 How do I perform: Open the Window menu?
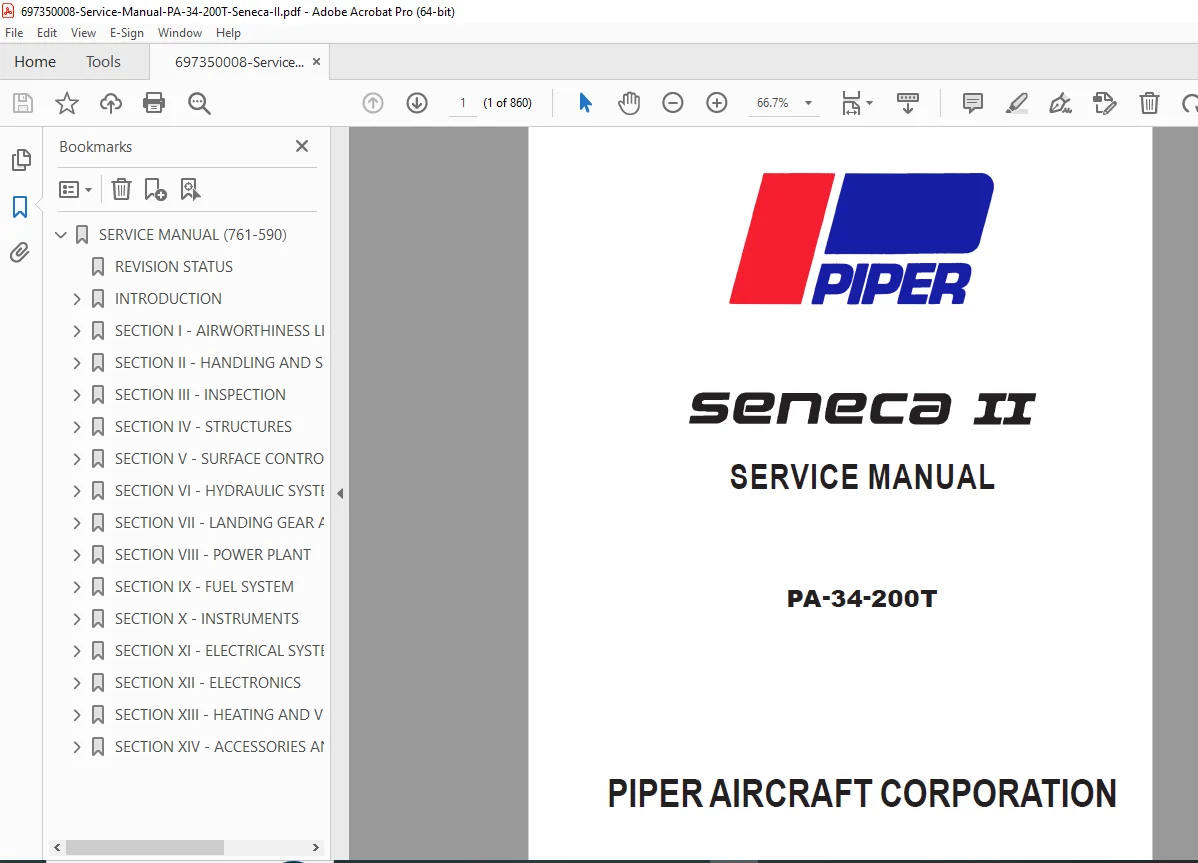tap(180, 33)
